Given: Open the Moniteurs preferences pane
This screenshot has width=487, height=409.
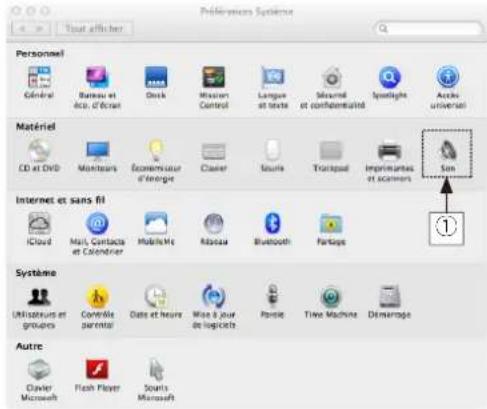Looking at the screenshot, I should (97, 155).
